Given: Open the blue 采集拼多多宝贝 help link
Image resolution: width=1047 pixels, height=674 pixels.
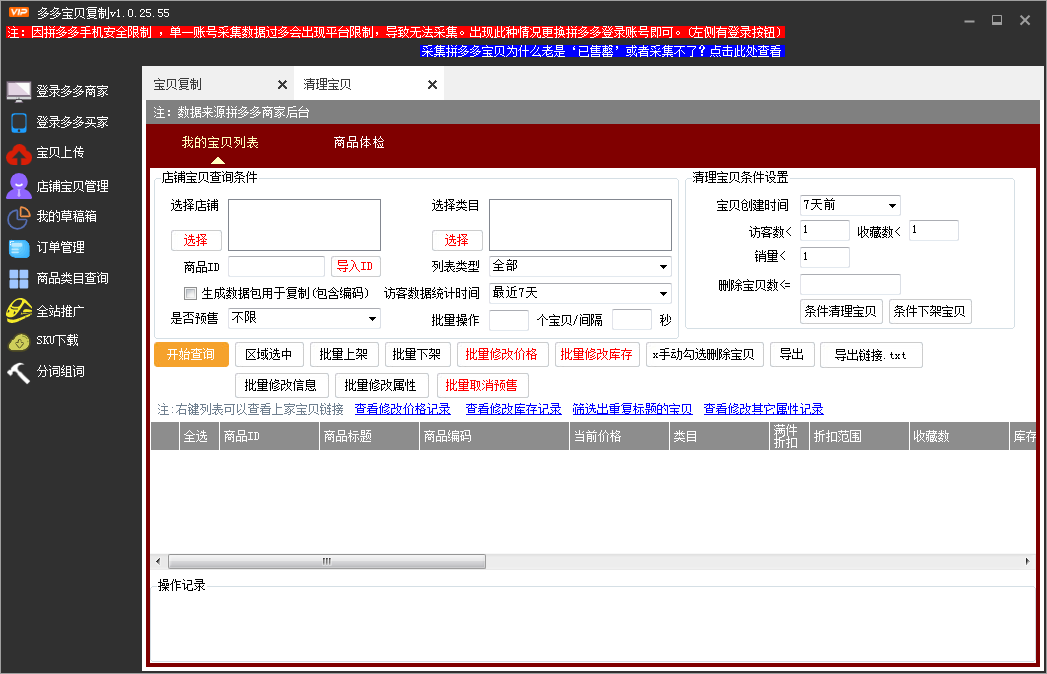Looking at the screenshot, I should point(602,51).
